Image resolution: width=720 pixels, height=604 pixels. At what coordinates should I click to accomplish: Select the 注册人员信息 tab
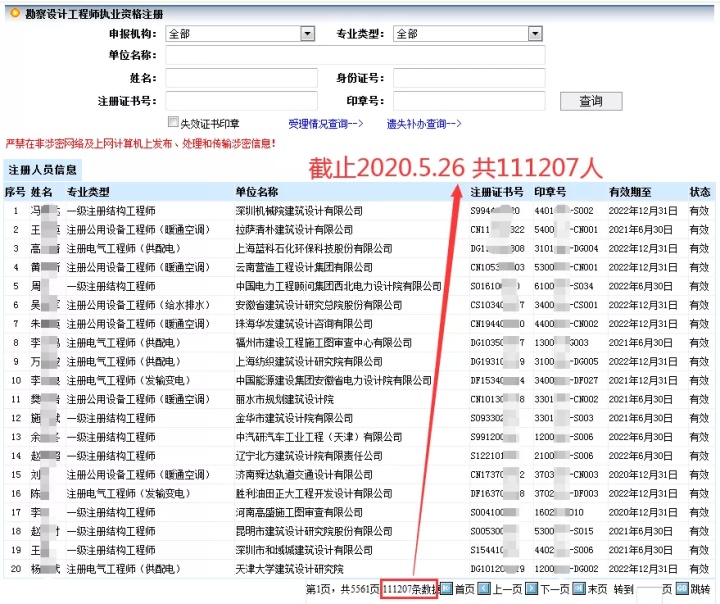42,170
